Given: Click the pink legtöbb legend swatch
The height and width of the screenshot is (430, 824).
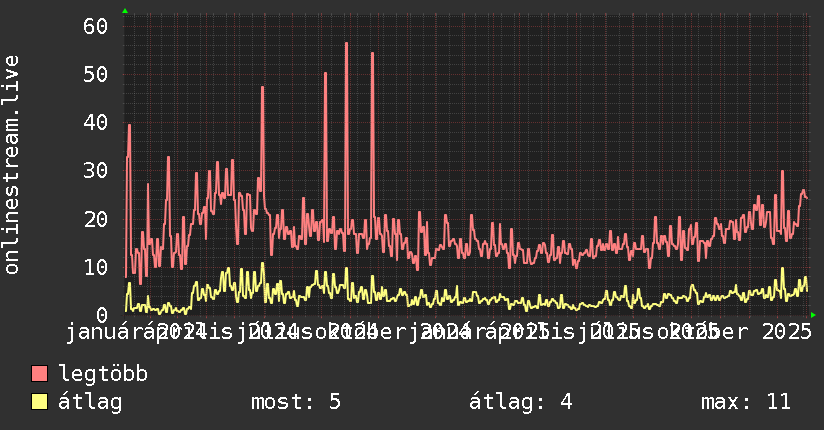Looking at the screenshot, I should click(x=39, y=374).
